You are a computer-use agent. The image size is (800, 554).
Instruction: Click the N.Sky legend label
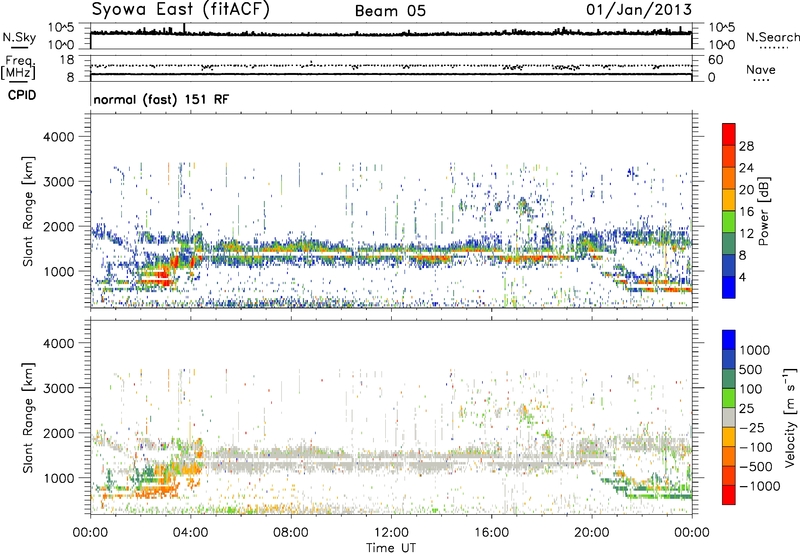pos(19,37)
